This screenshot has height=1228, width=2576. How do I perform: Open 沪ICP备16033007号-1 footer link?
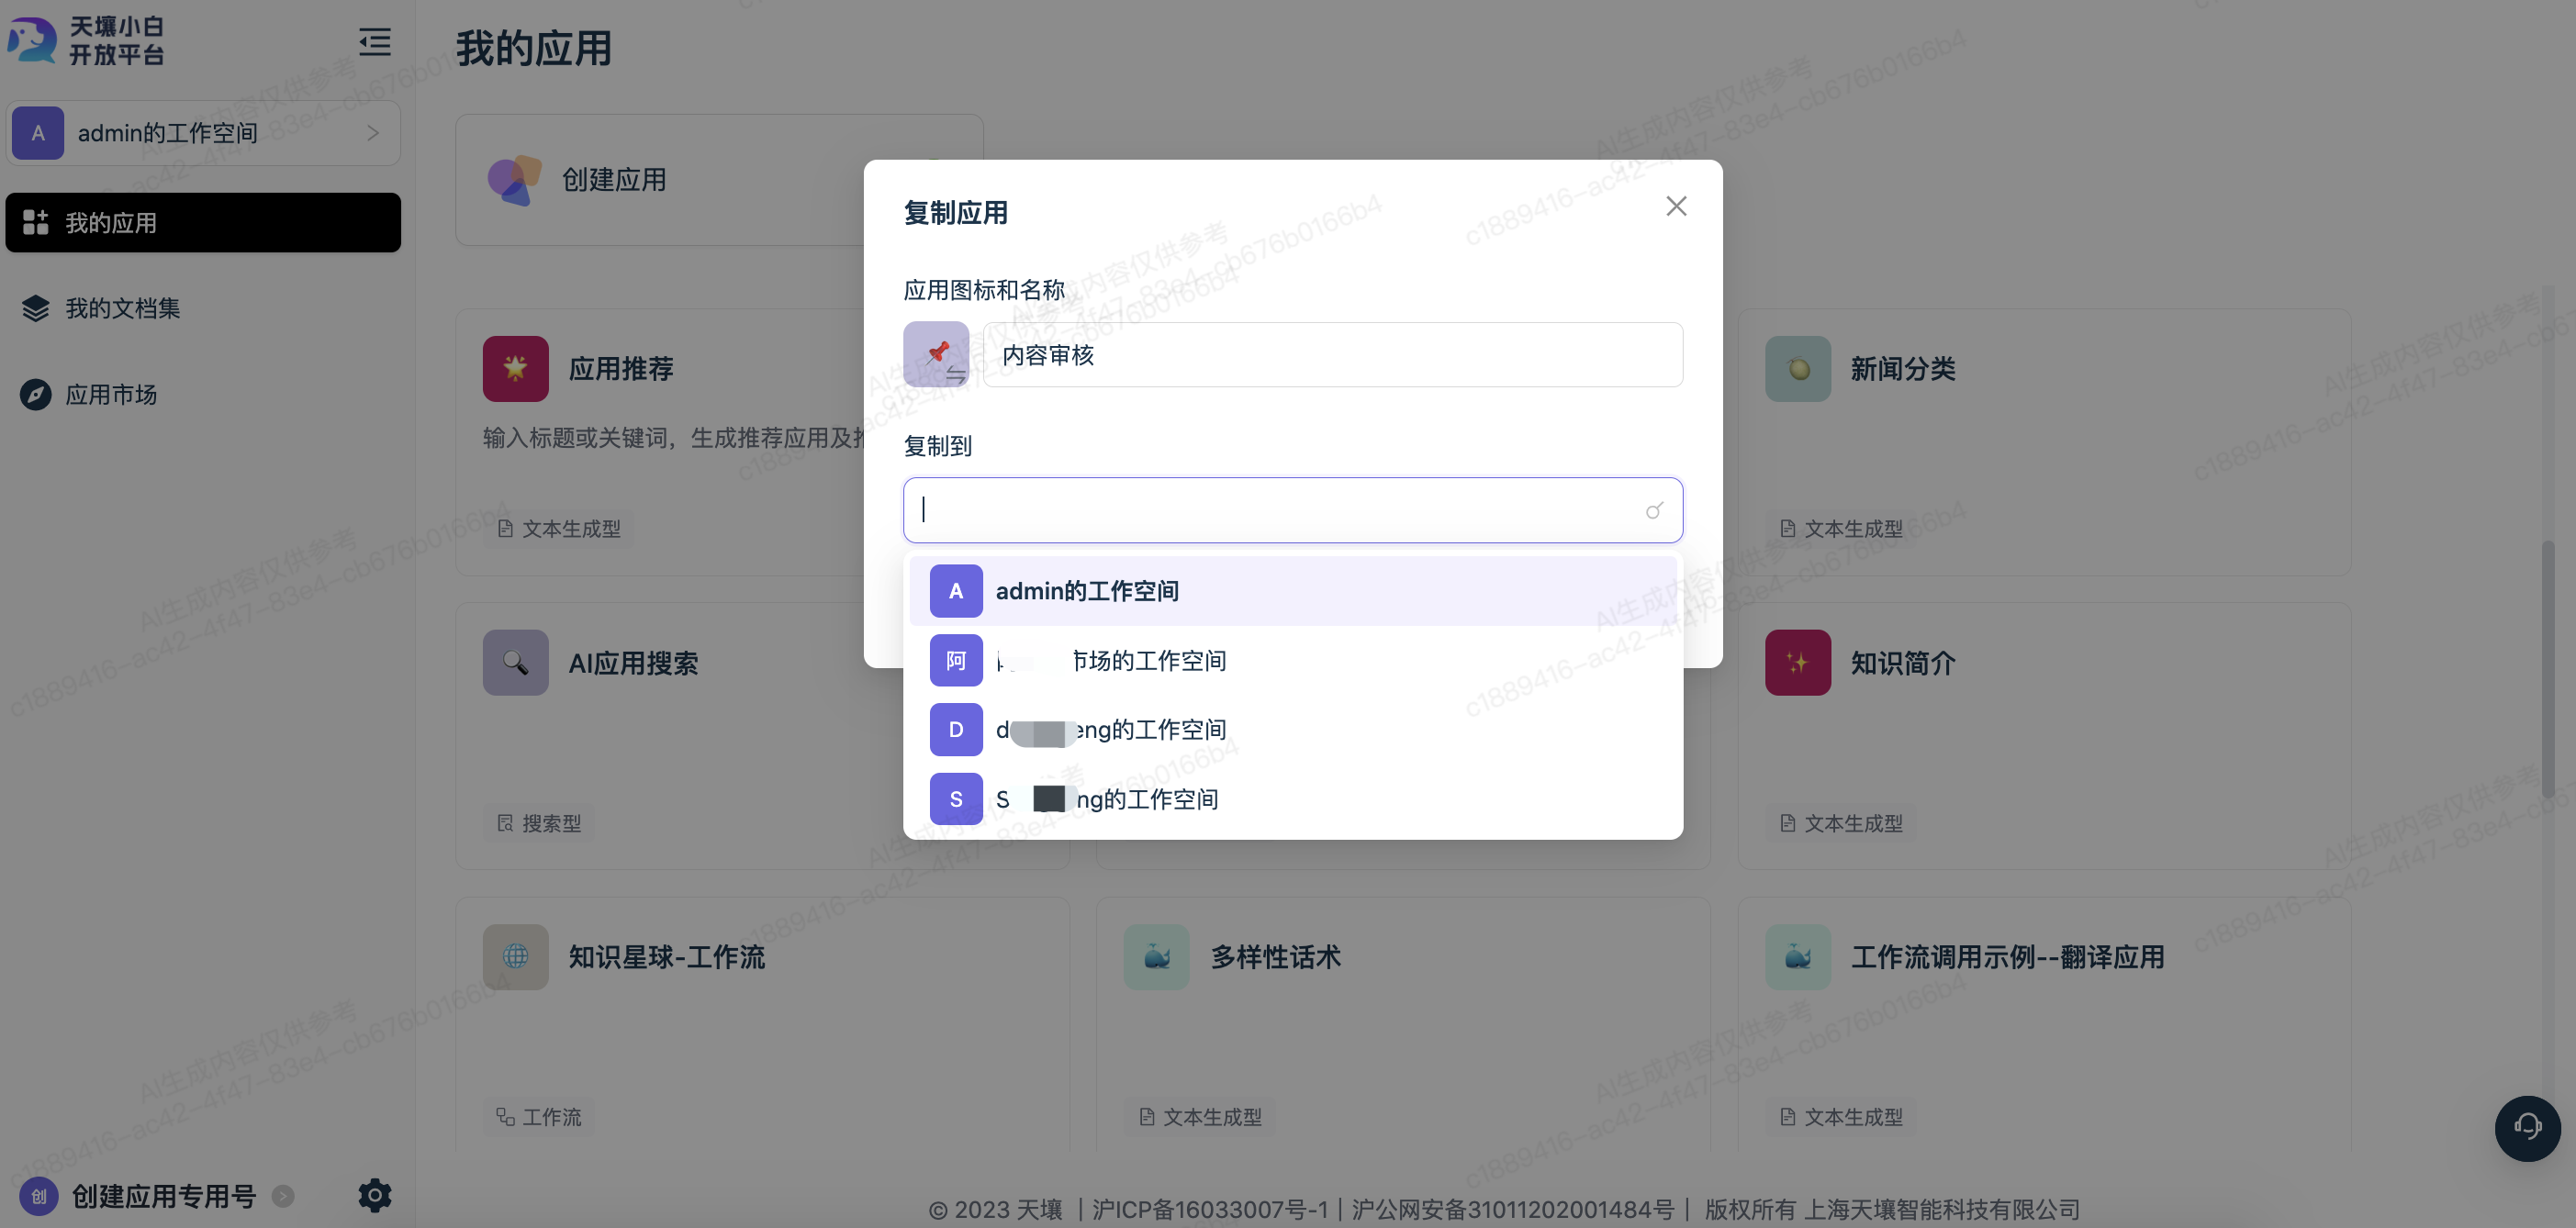click(1210, 1209)
